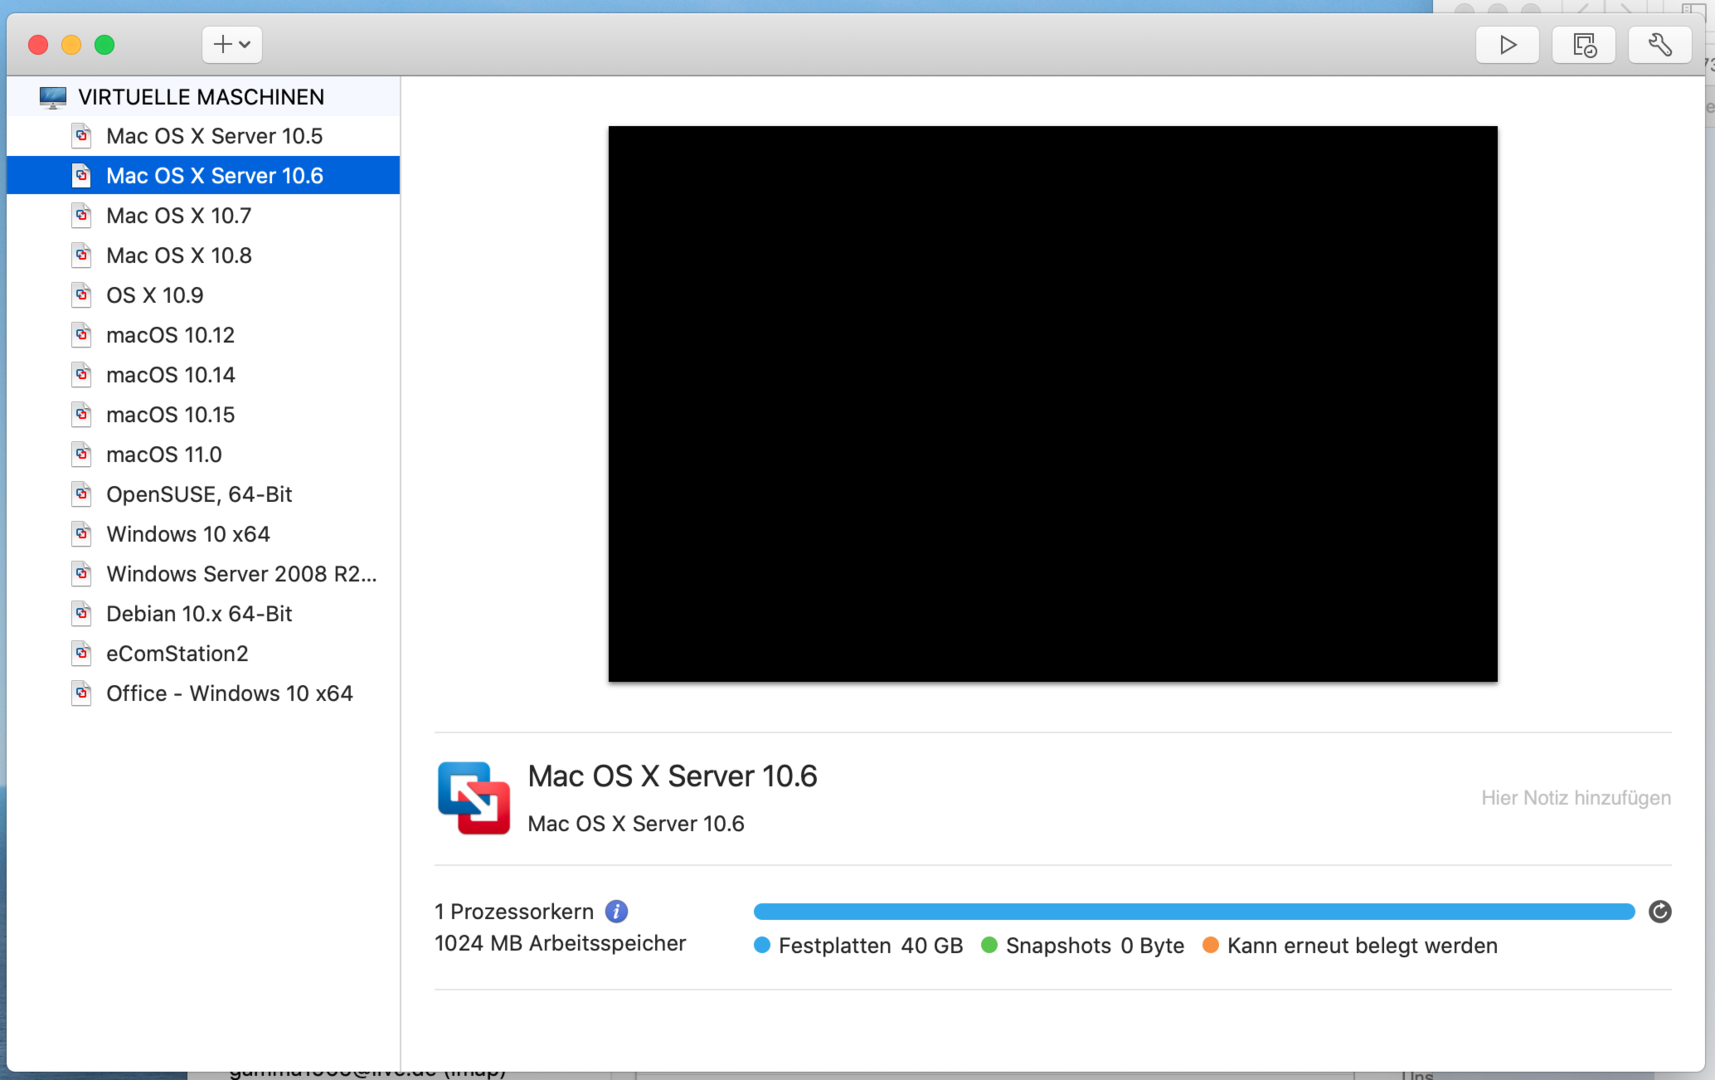Click the Virtuelle Maschinen monitor icon
Viewport: 1715px width, 1080px height.
[53, 97]
